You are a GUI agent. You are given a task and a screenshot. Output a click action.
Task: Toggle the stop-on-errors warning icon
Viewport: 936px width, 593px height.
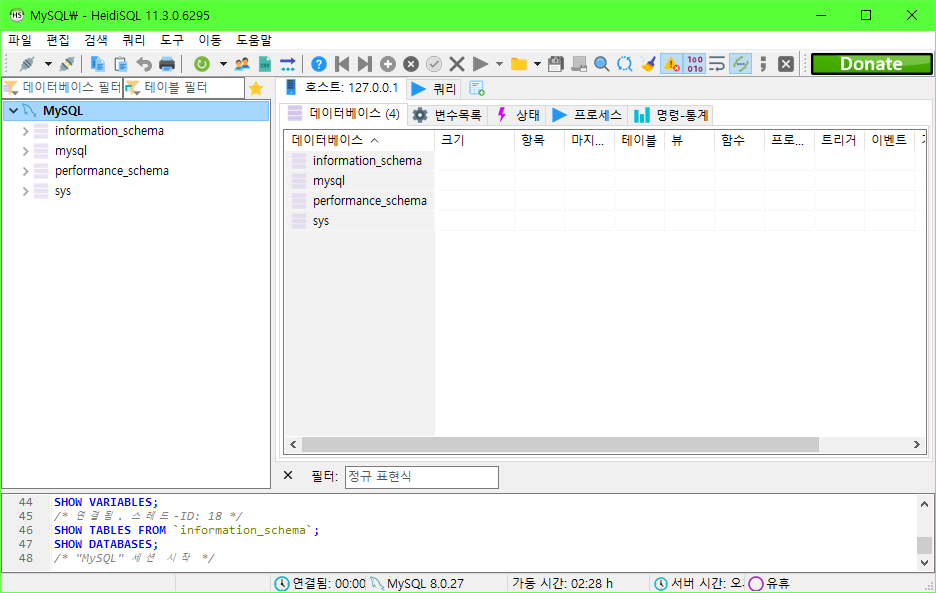672,64
